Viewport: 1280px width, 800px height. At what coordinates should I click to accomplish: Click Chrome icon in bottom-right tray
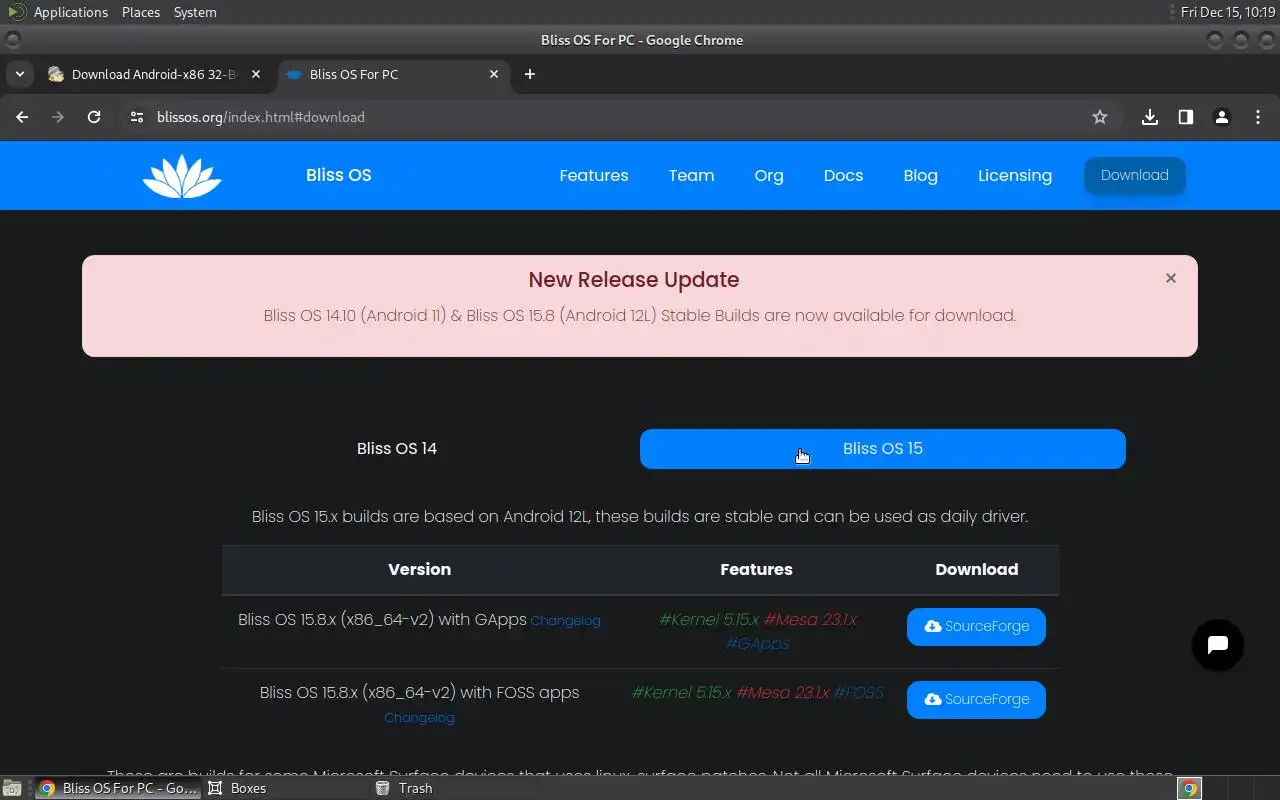[1189, 788]
